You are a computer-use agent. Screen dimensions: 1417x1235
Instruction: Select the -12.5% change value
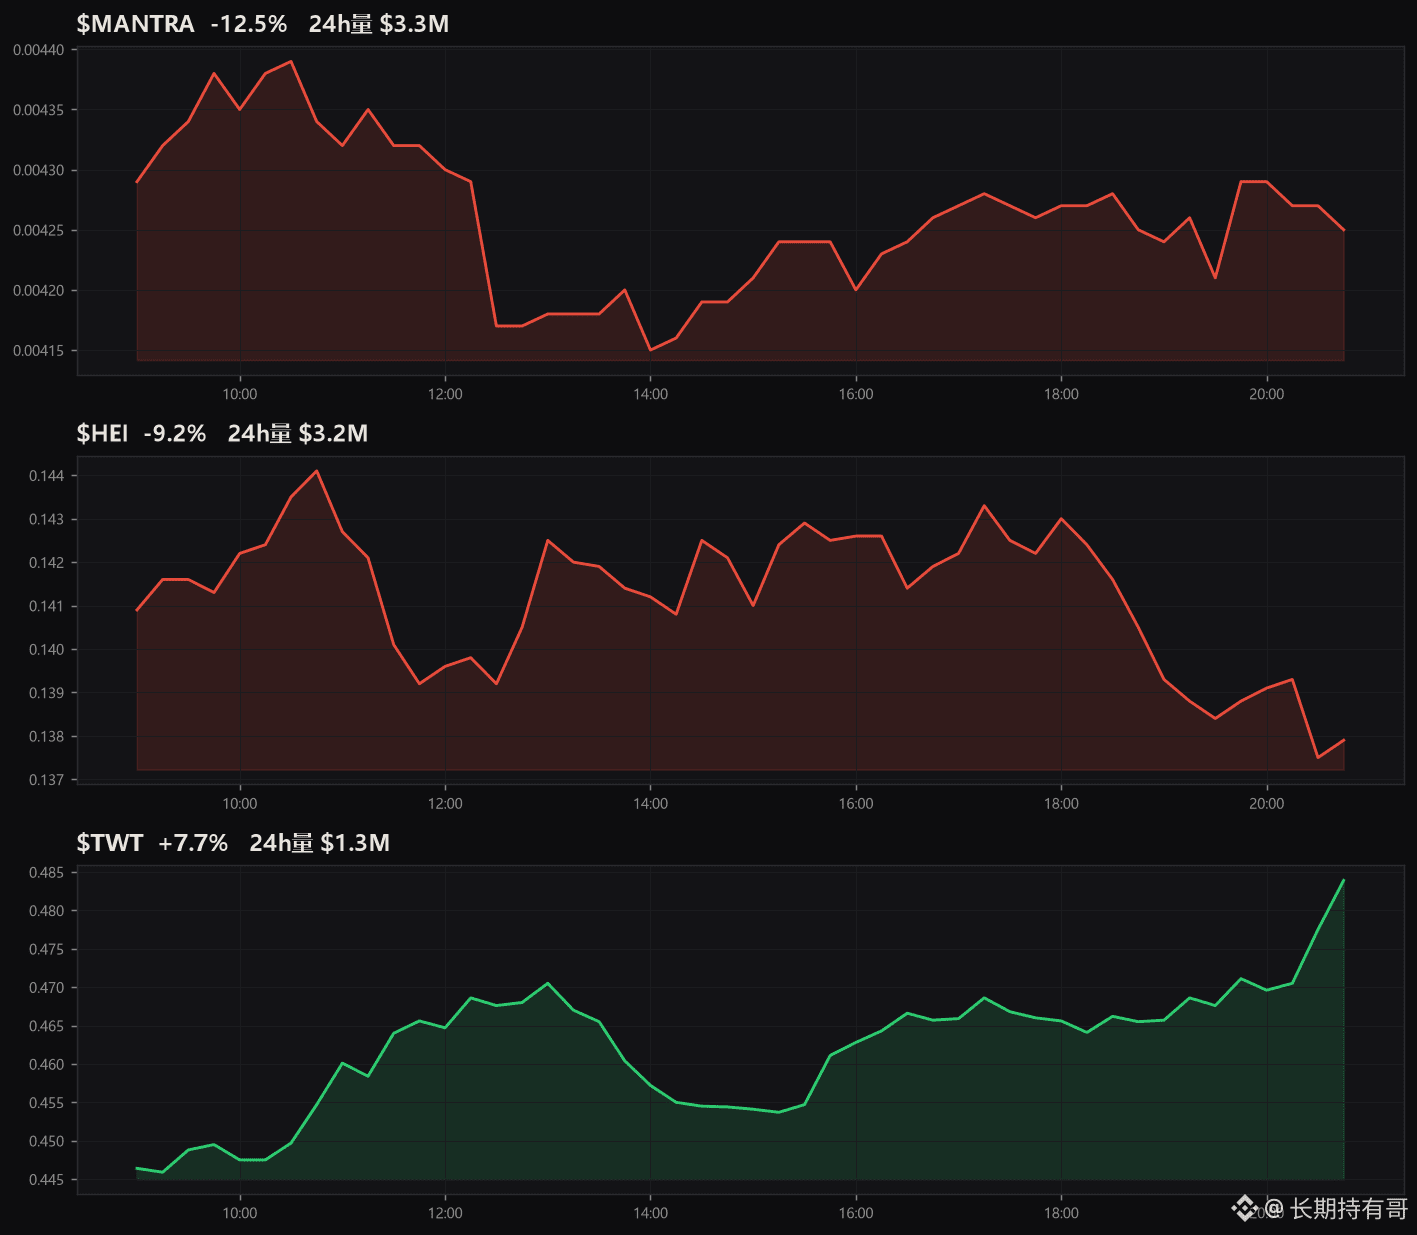point(248,24)
